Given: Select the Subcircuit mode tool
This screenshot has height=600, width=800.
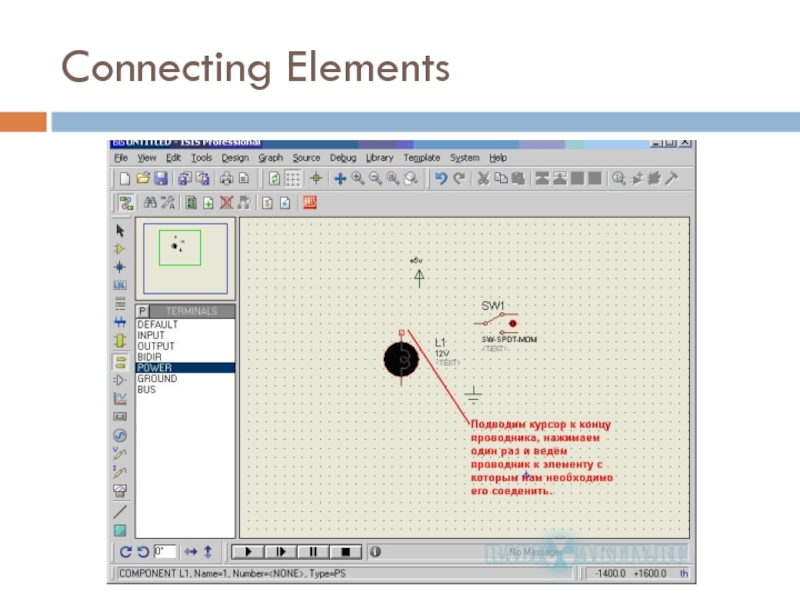Looking at the screenshot, I should pos(120,340).
